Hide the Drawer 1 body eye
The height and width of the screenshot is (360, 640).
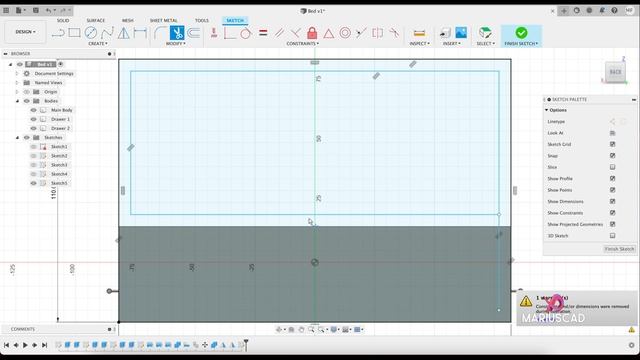(33, 119)
